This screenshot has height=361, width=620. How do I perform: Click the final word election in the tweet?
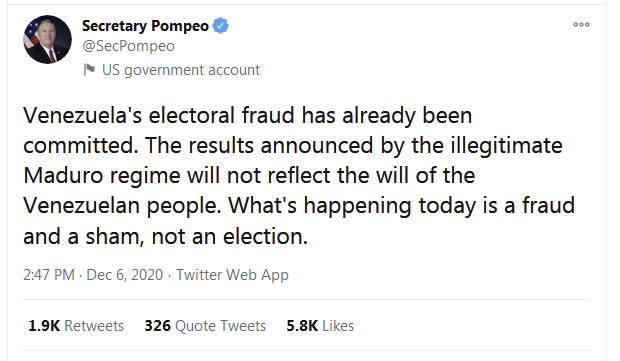tap(263, 236)
